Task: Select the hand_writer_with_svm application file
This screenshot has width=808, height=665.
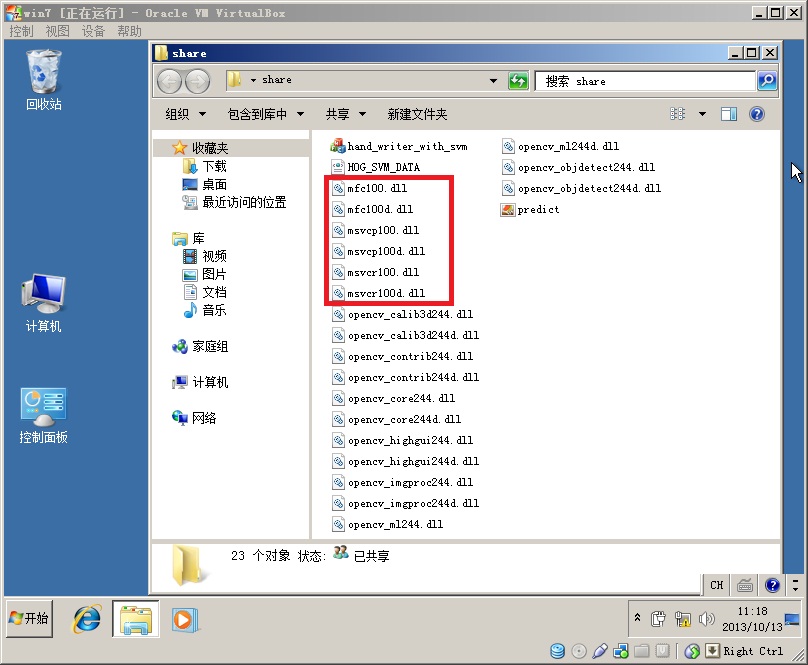Action: pyautogui.click(x=399, y=146)
